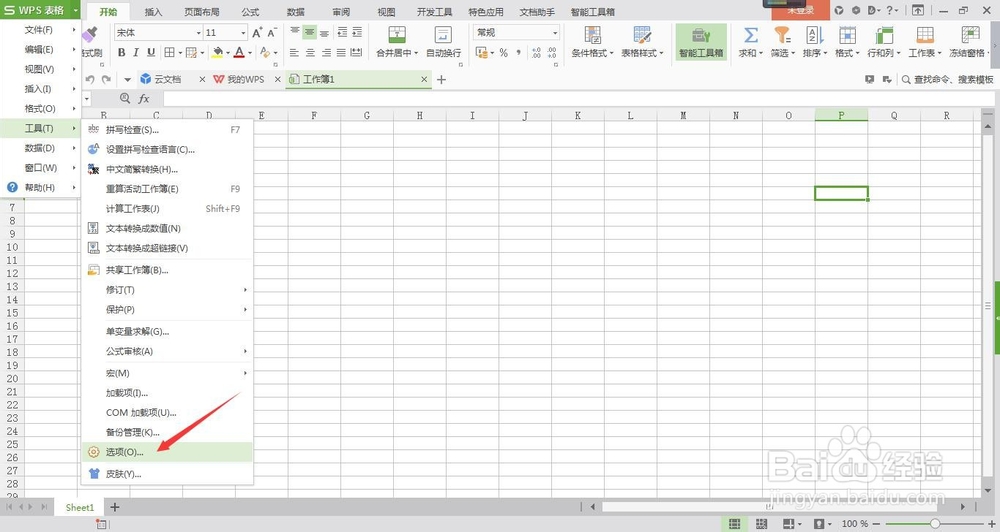Click the 未登录 login button
The height and width of the screenshot is (532, 1000).
click(x=800, y=10)
